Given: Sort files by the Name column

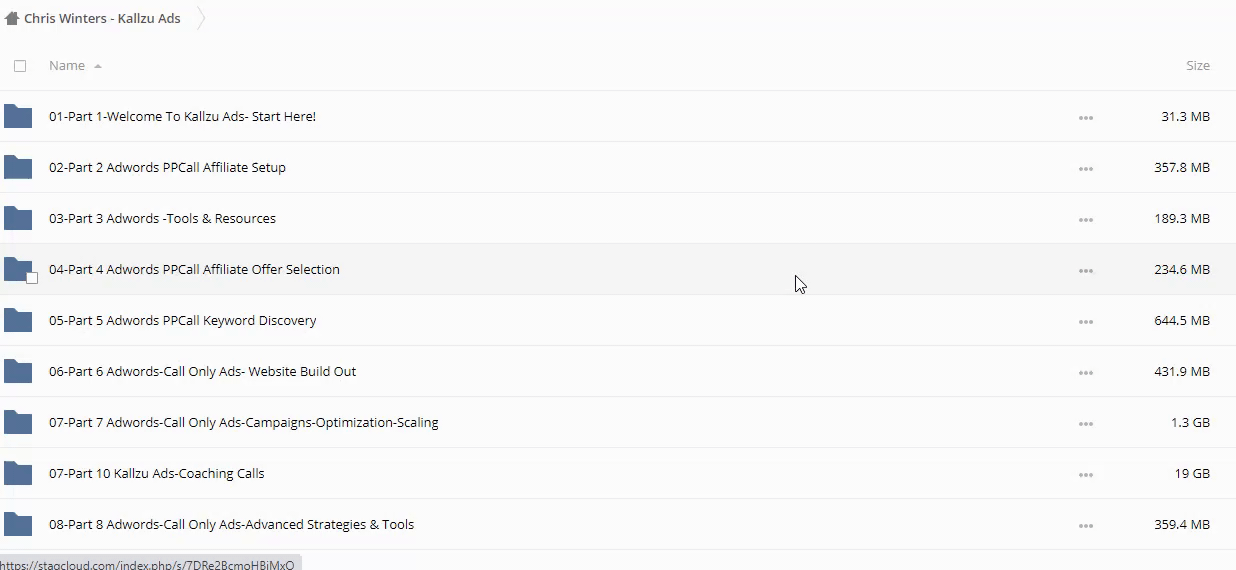Looking at the screenshot, I should 67,66.
